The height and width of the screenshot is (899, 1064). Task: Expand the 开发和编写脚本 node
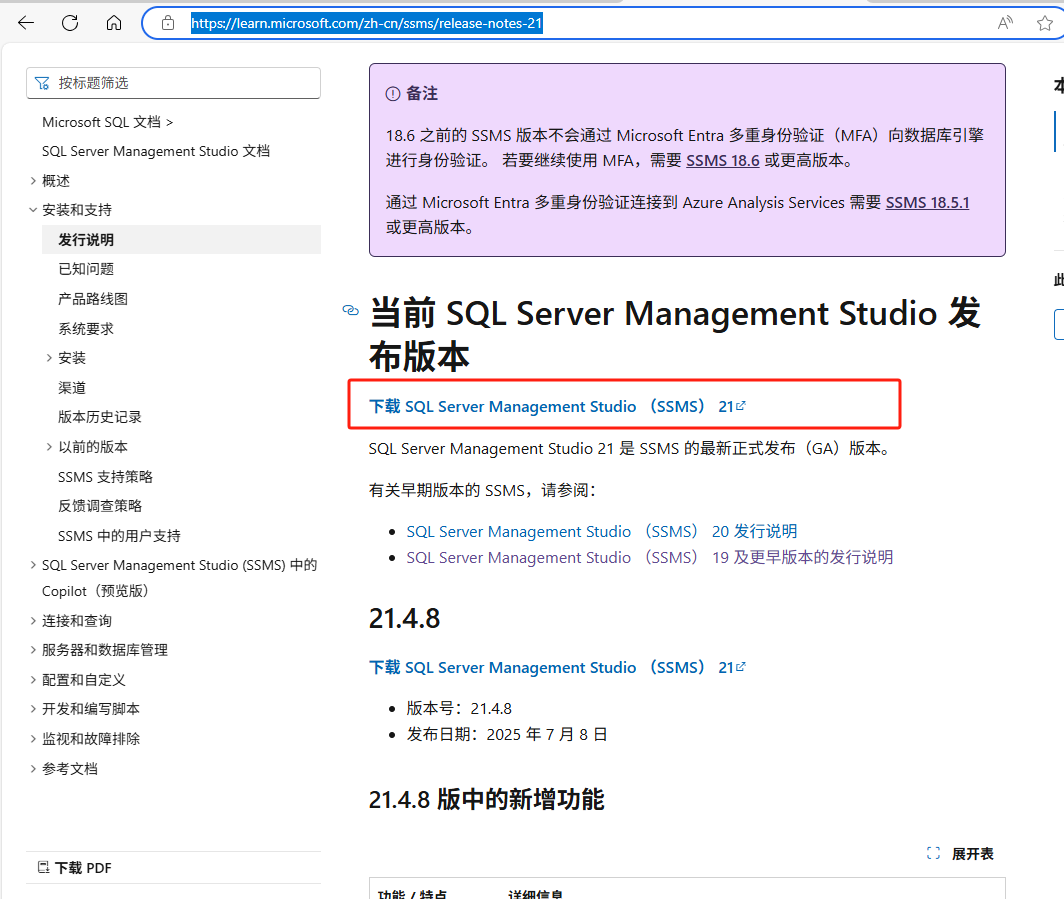pos(33,708)
